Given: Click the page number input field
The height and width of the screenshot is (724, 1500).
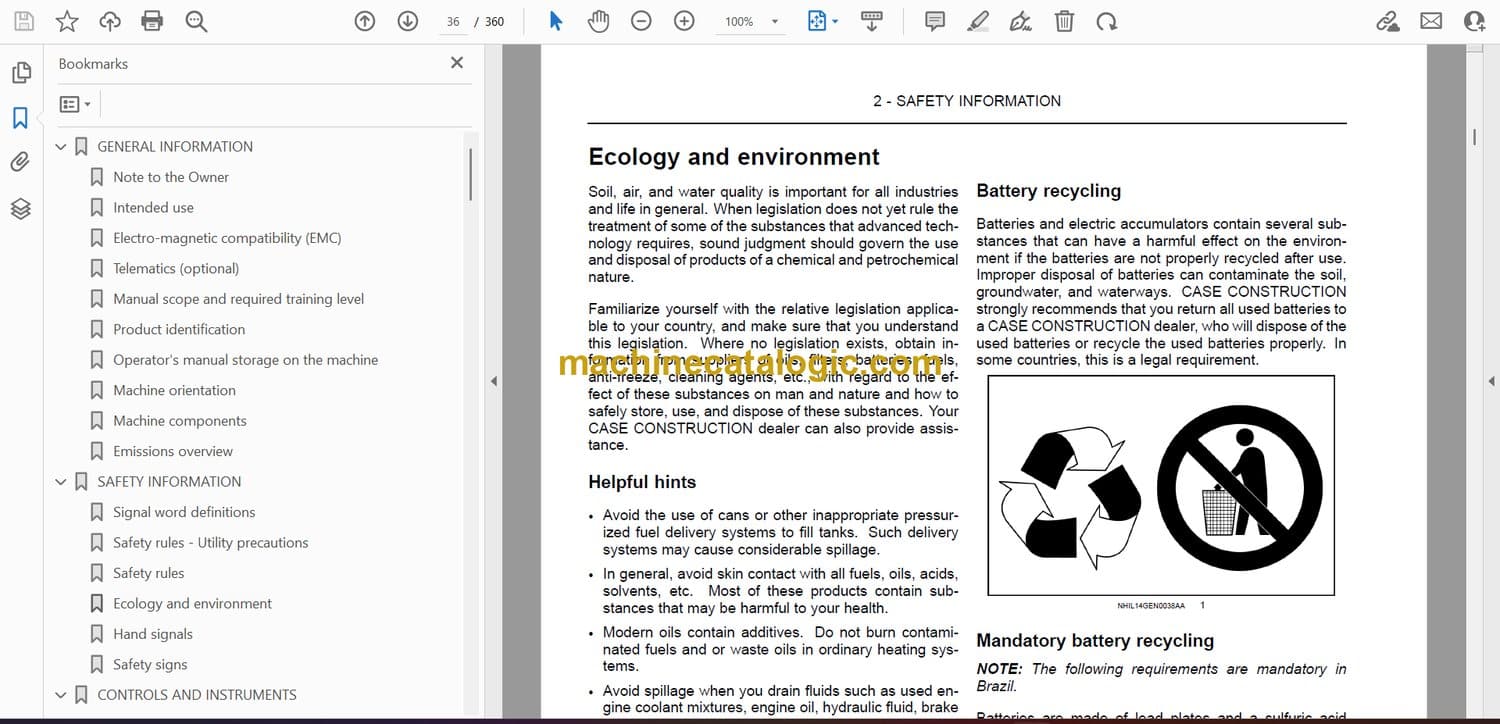Looking at the screenshot, I should pos(453,22).
